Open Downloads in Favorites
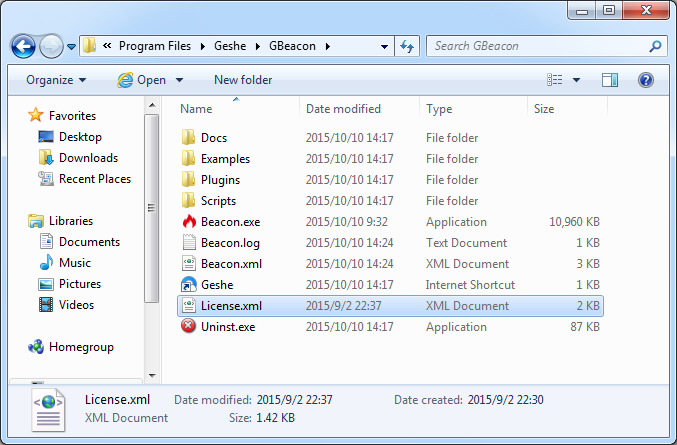The height and width of the screenshot is (445, 677). tap(88, 158)
